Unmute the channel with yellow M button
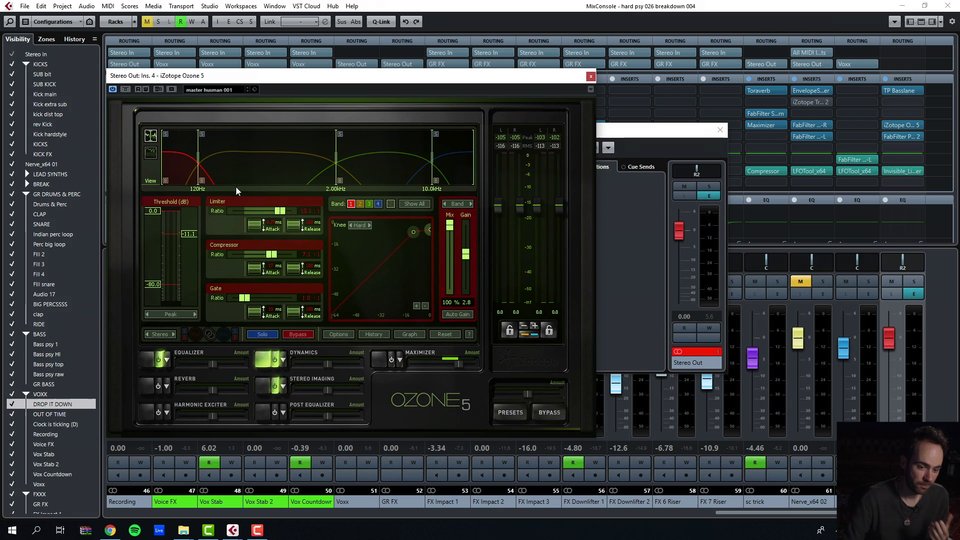 [800, 282]
